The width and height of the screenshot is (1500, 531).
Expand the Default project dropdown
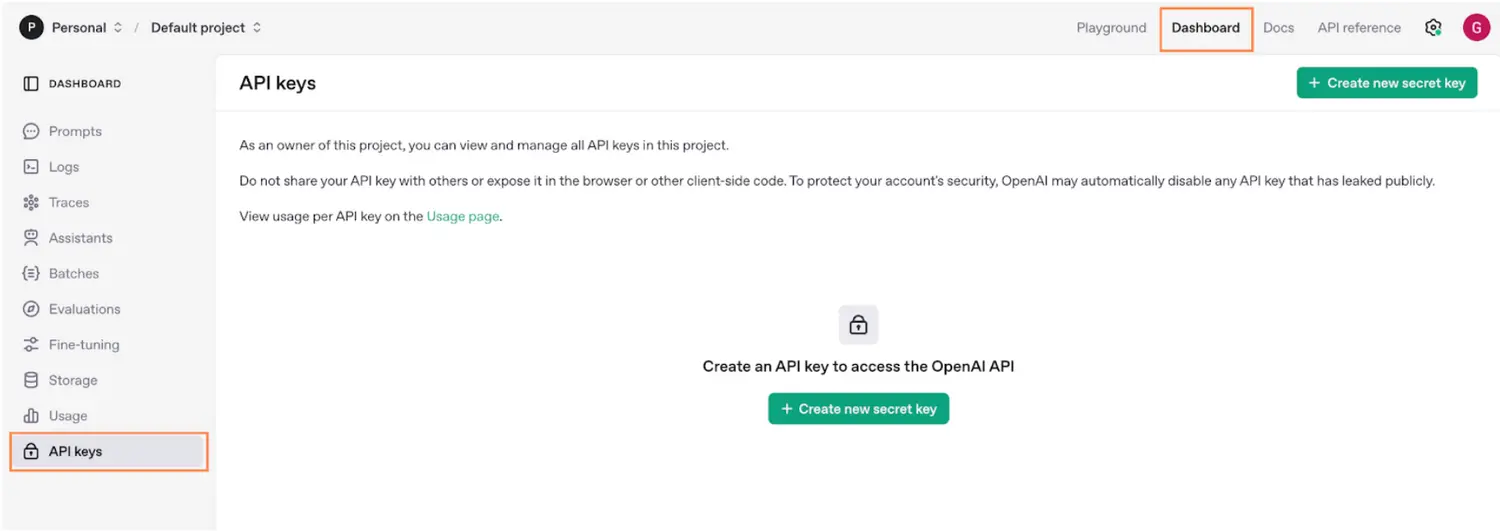point(205,28)
